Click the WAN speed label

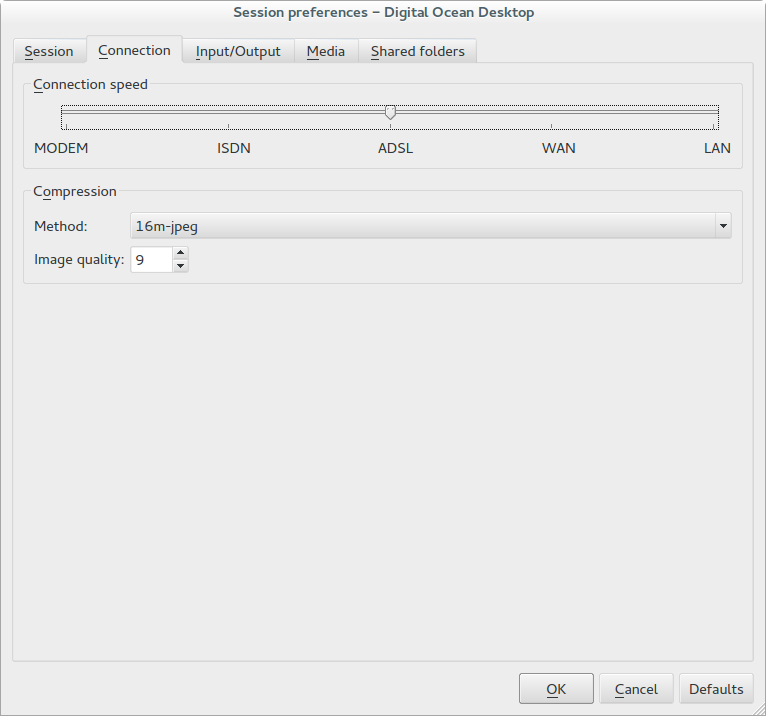[558, 148]
